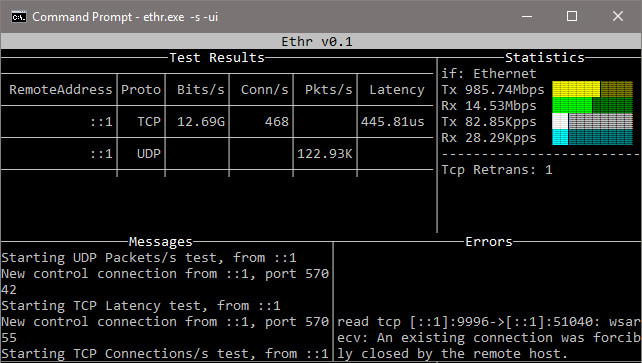Maximize the Command Prompt window
Viewport: 642px width, 363px height.
coord(572,16)
